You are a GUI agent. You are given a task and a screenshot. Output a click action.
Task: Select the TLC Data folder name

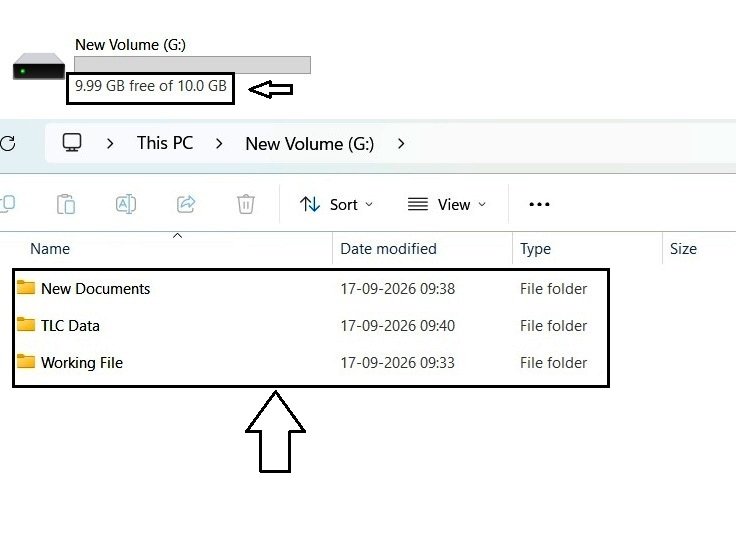70,326
